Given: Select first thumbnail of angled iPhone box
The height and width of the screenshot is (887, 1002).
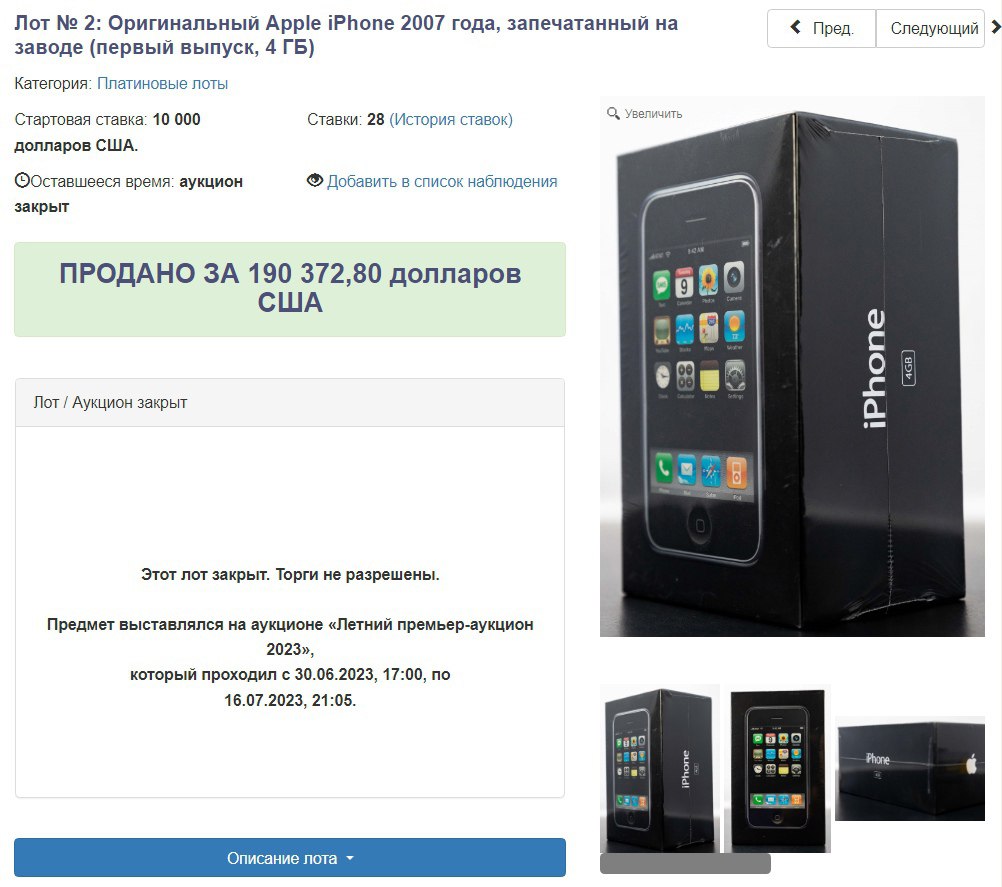Looking at the screenshot, I should coord(660,769).
